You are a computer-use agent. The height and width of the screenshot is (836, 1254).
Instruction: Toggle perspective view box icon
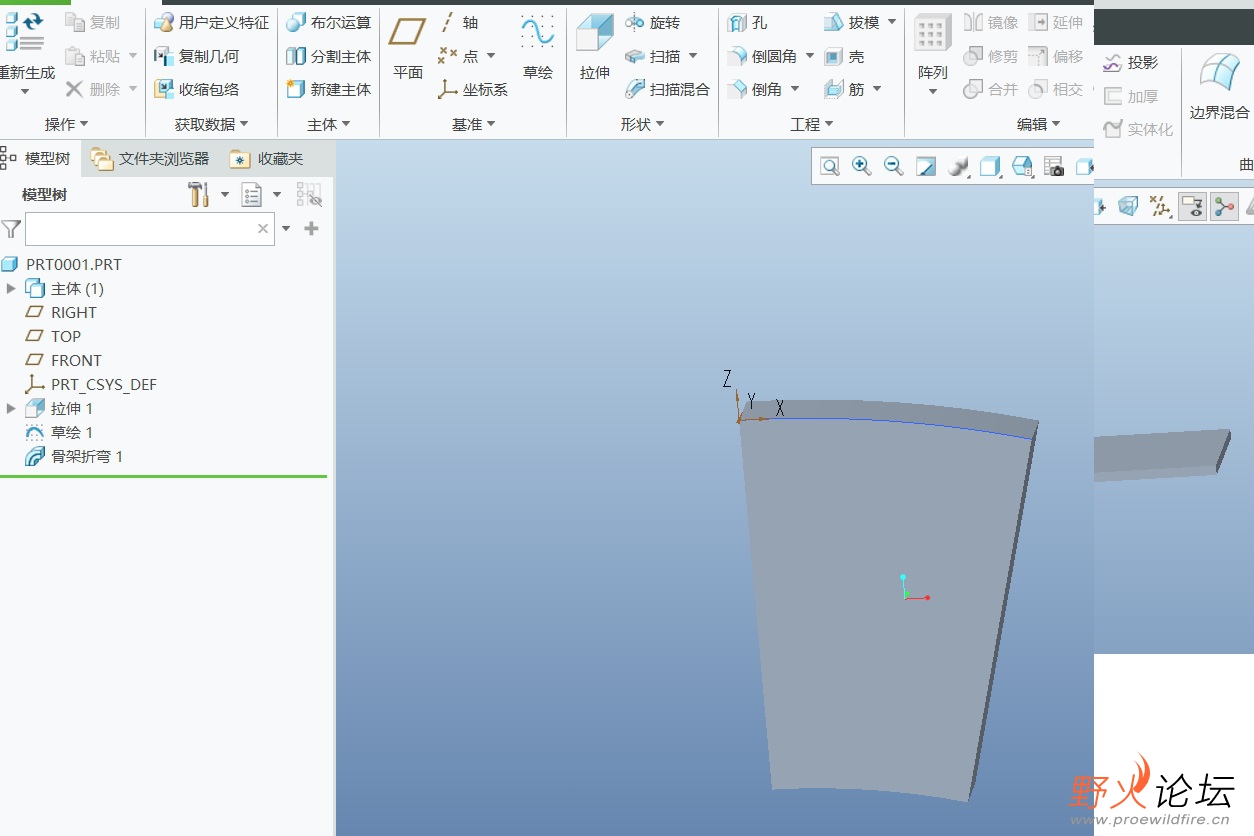[x=1128, y=207]
